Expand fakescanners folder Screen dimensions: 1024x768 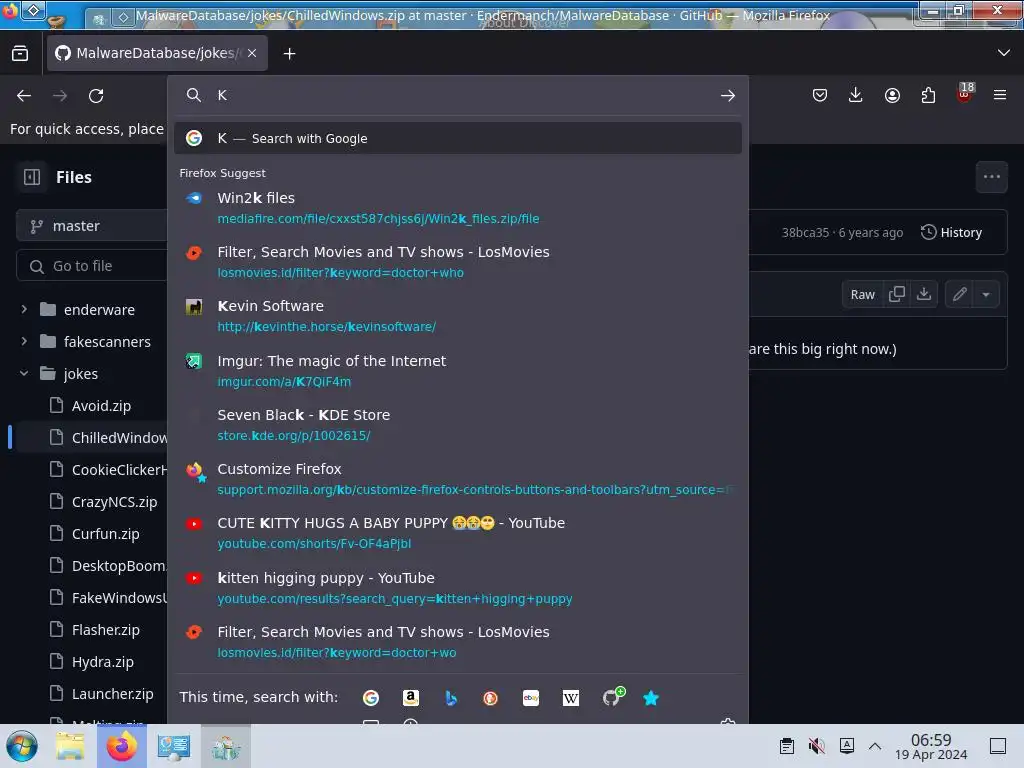click(x=24, y=341)
